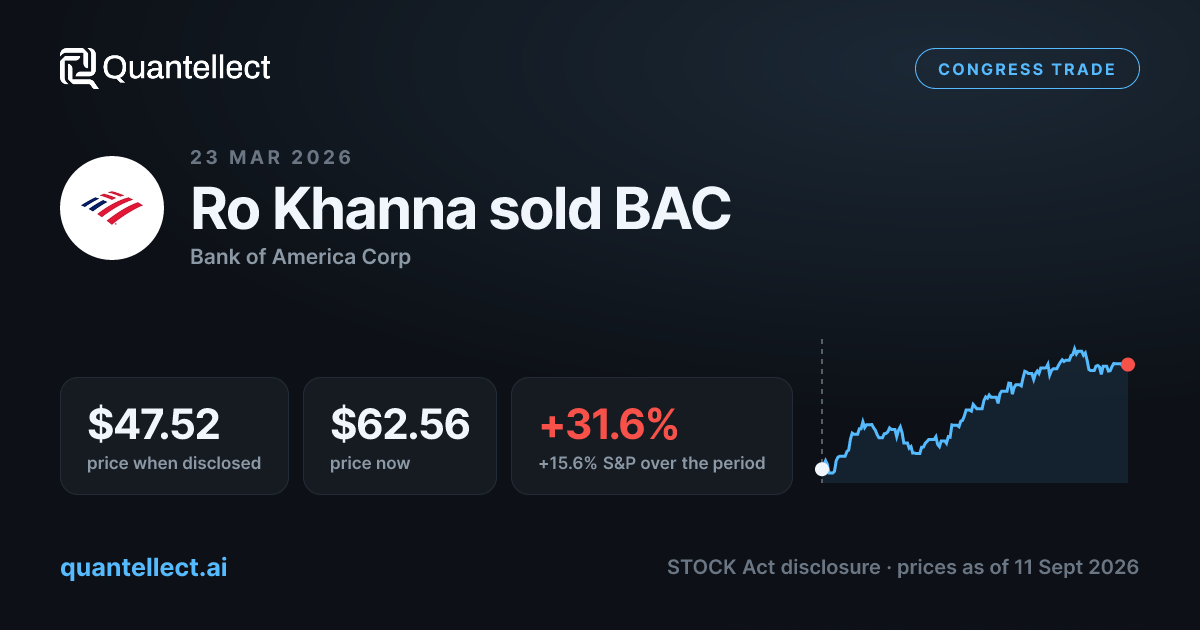Click the price when disclosed label
1200x630 pixels.
click(x=174, y=463)
